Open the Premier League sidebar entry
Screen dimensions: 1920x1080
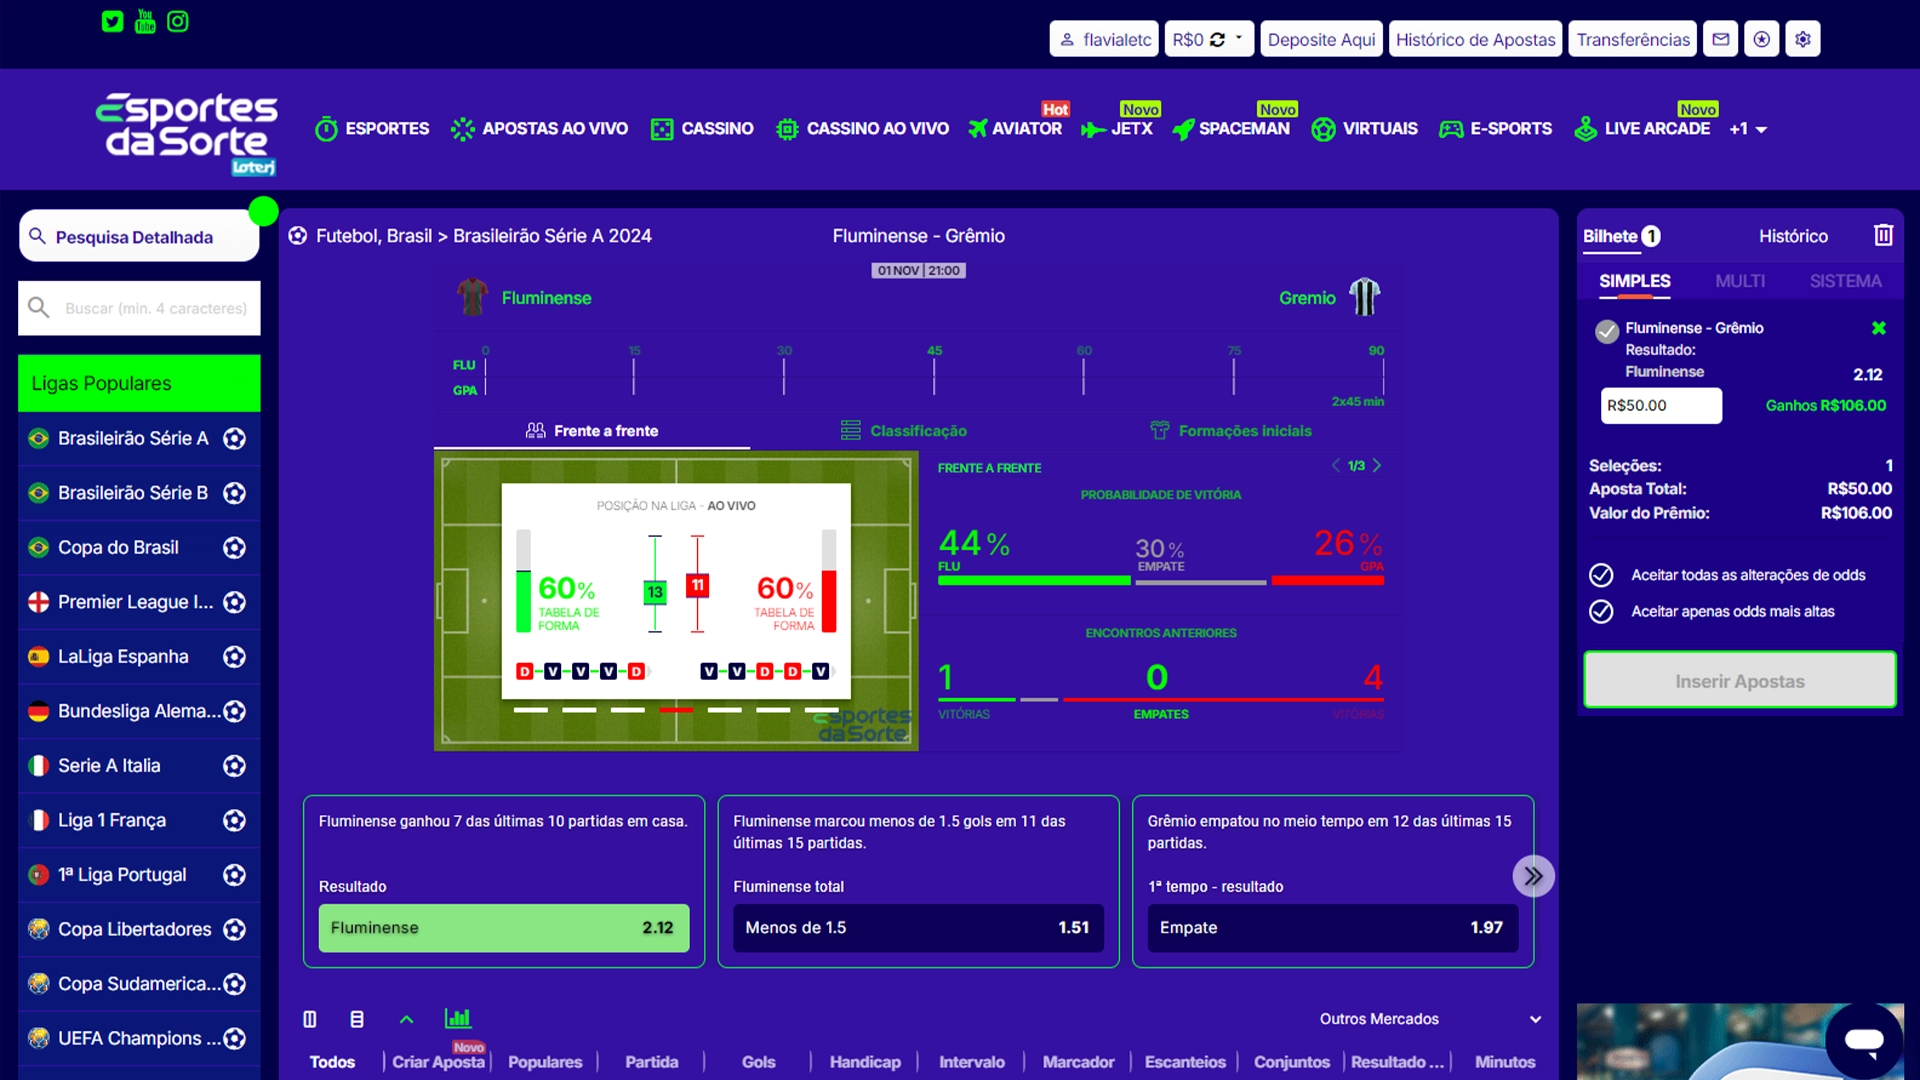click(x=139, y=602)
